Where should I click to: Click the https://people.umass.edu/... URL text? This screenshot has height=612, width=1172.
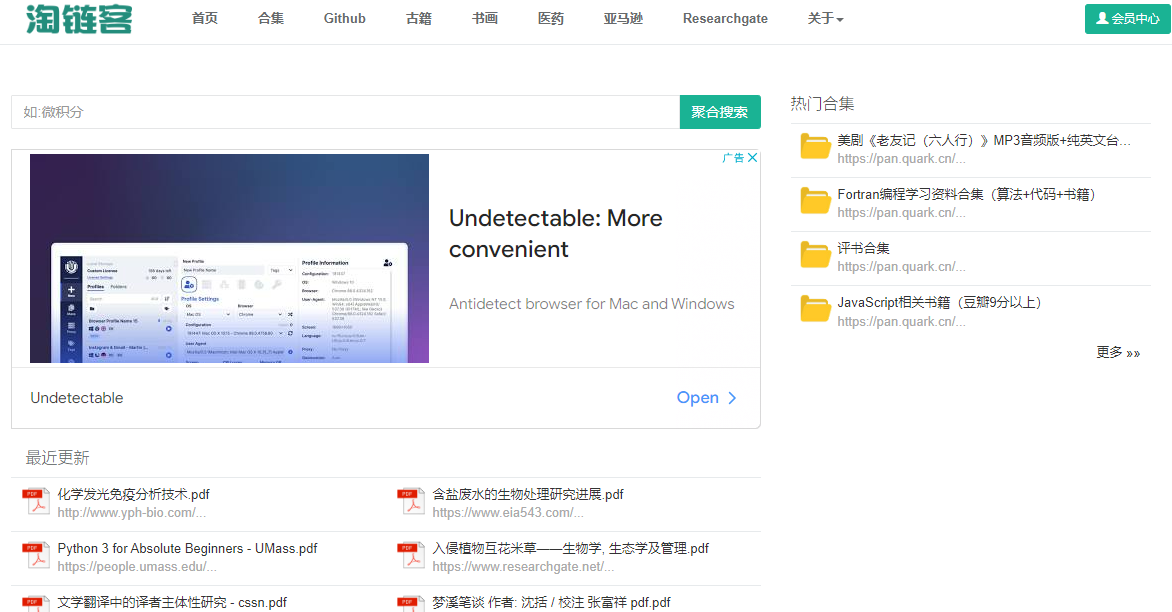[137, 566]
